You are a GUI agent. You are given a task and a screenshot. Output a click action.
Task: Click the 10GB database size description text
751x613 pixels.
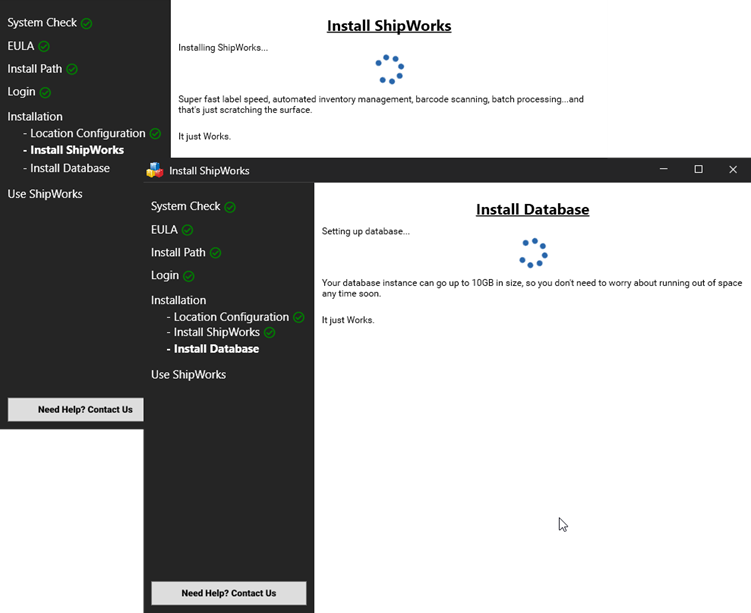532,288
